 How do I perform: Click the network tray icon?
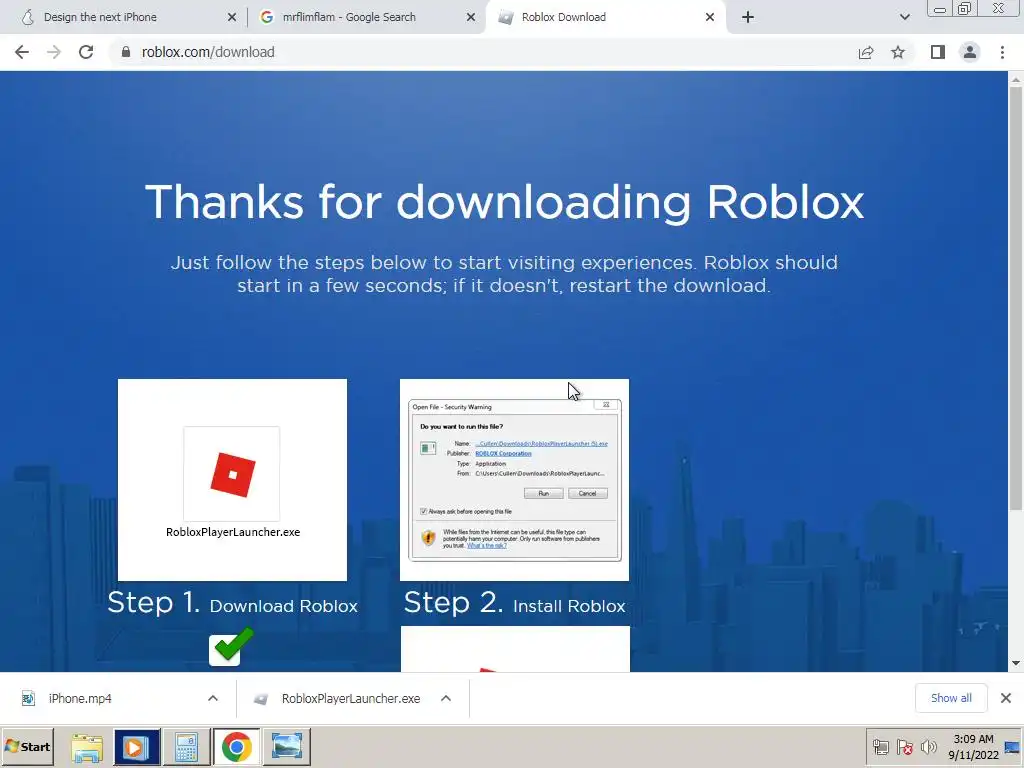coord(881,747)
